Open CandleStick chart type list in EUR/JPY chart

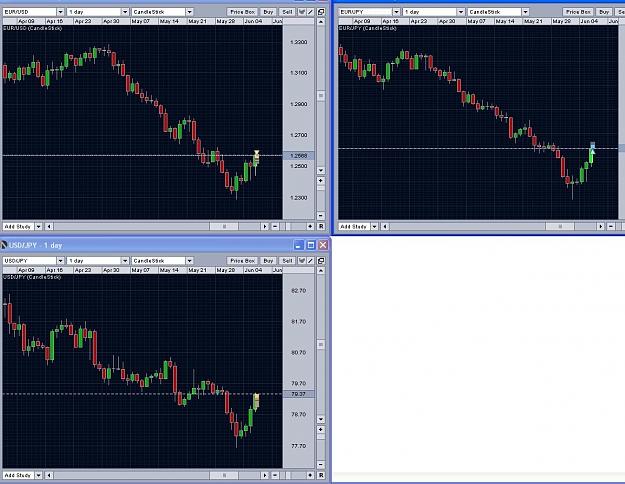[526, 12]
